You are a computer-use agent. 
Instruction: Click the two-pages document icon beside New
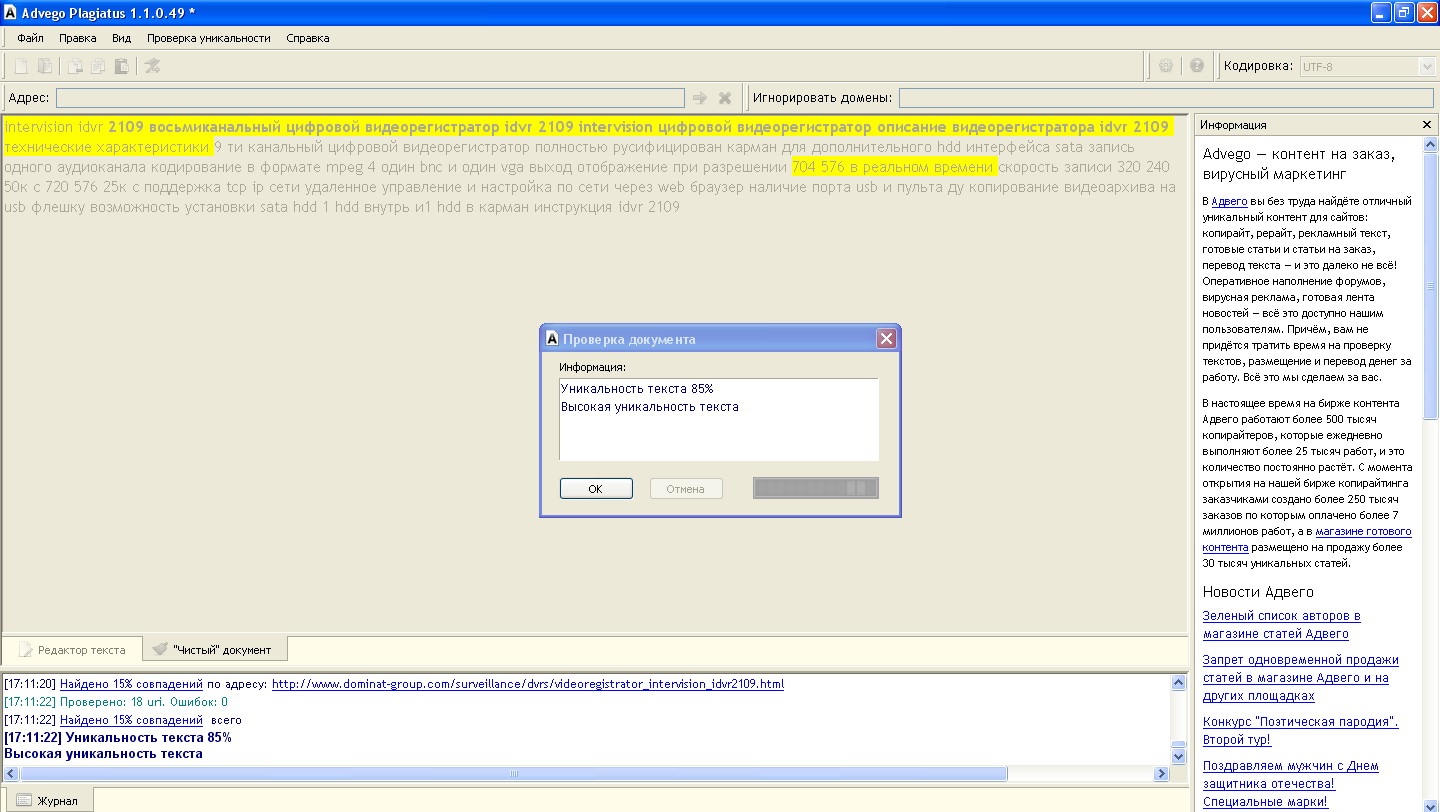point(45,66)
